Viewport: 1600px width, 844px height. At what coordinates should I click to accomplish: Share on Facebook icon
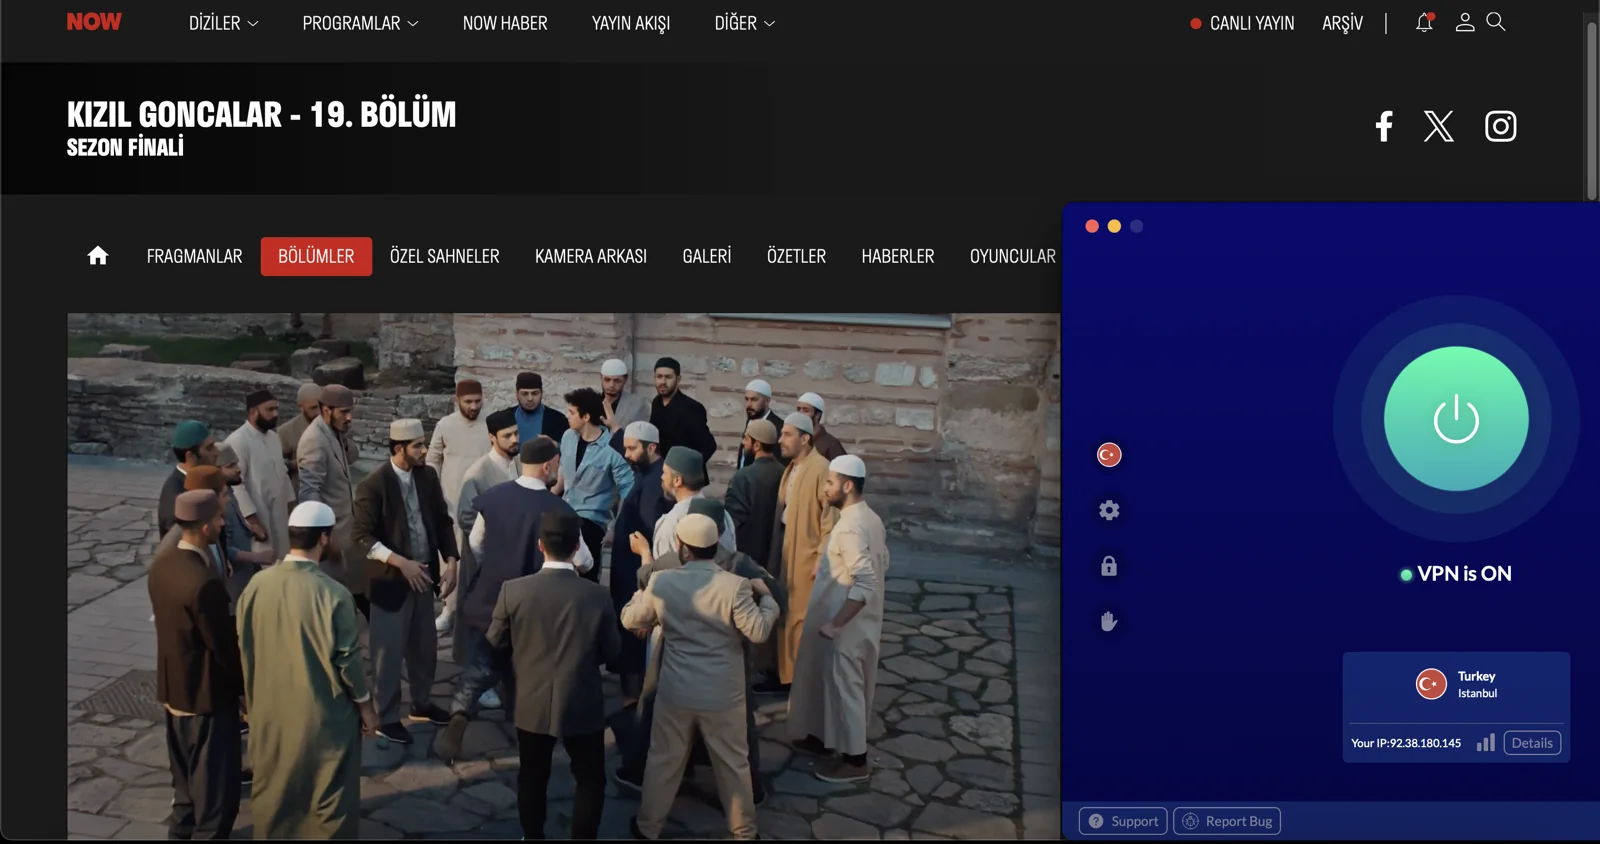click(x=1384, y=126)
